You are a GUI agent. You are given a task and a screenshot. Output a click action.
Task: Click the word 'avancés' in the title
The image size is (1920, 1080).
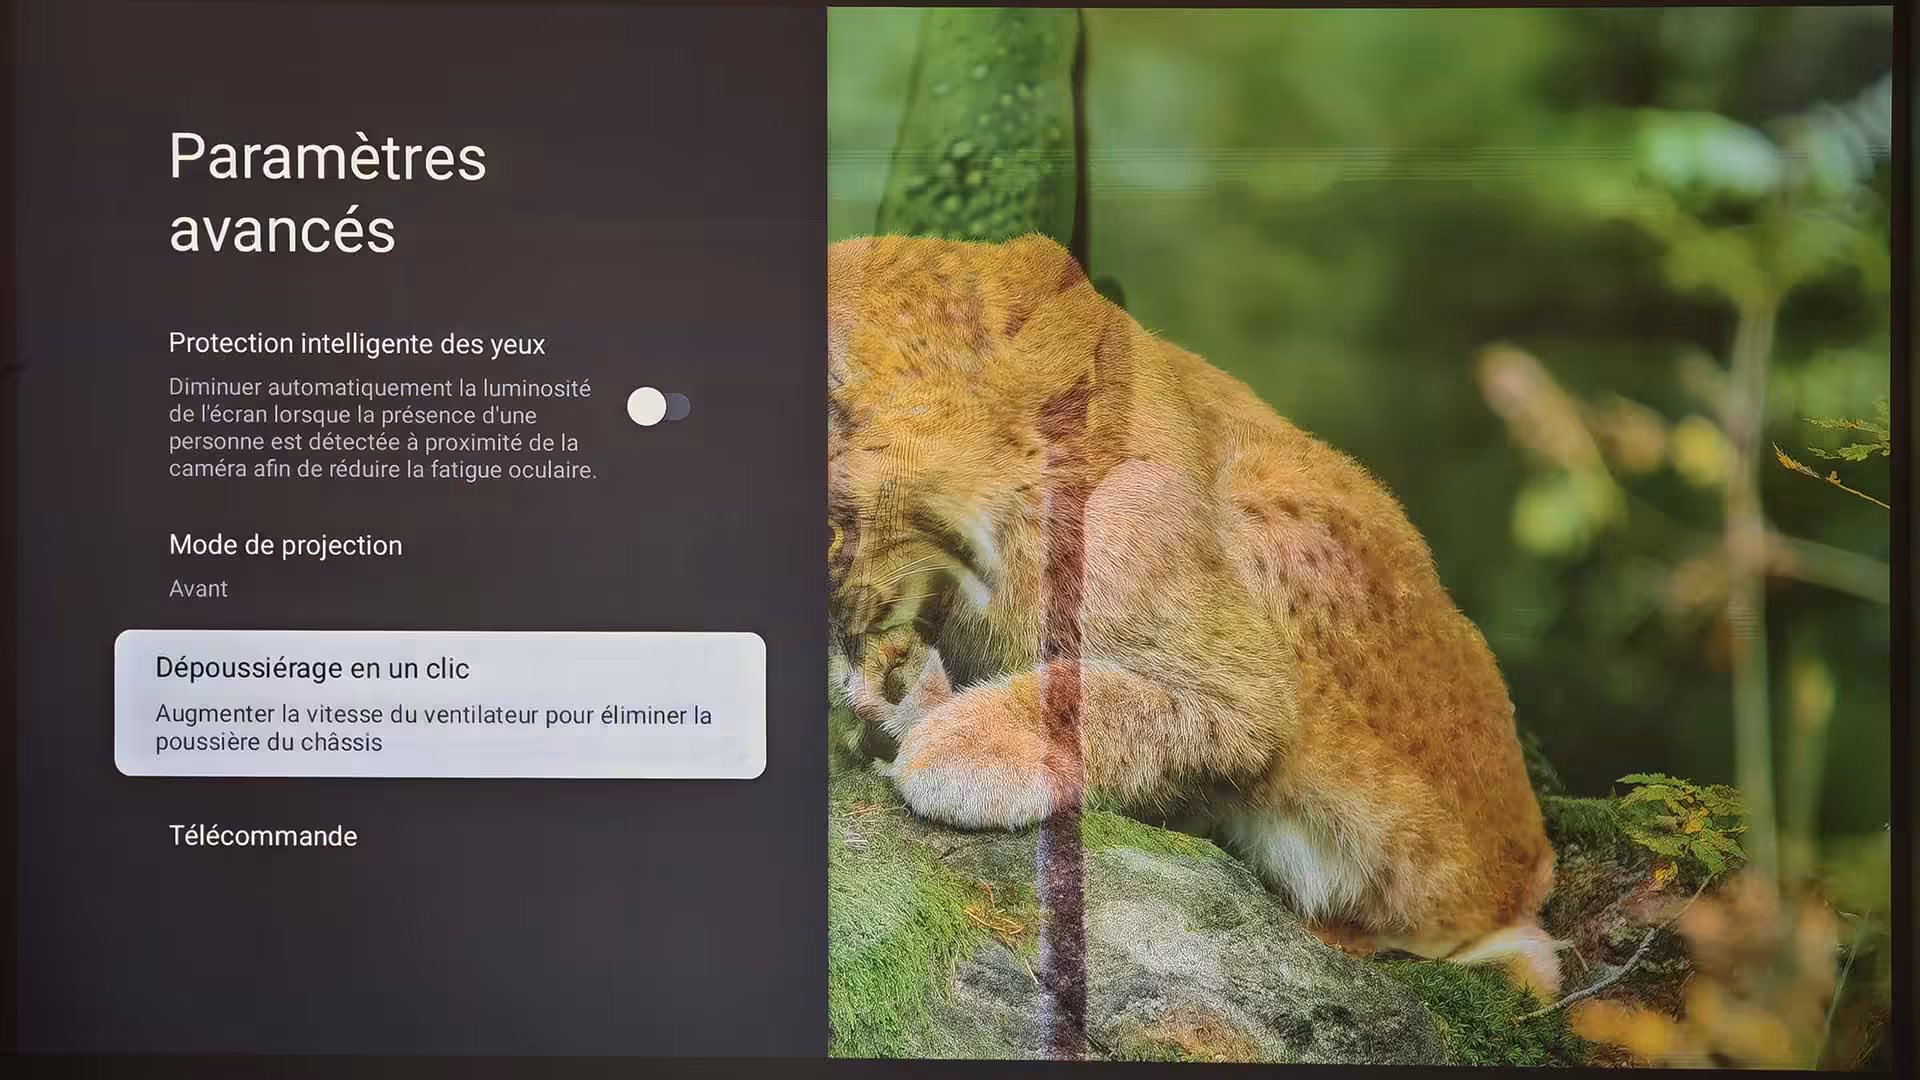coord(282,231)
